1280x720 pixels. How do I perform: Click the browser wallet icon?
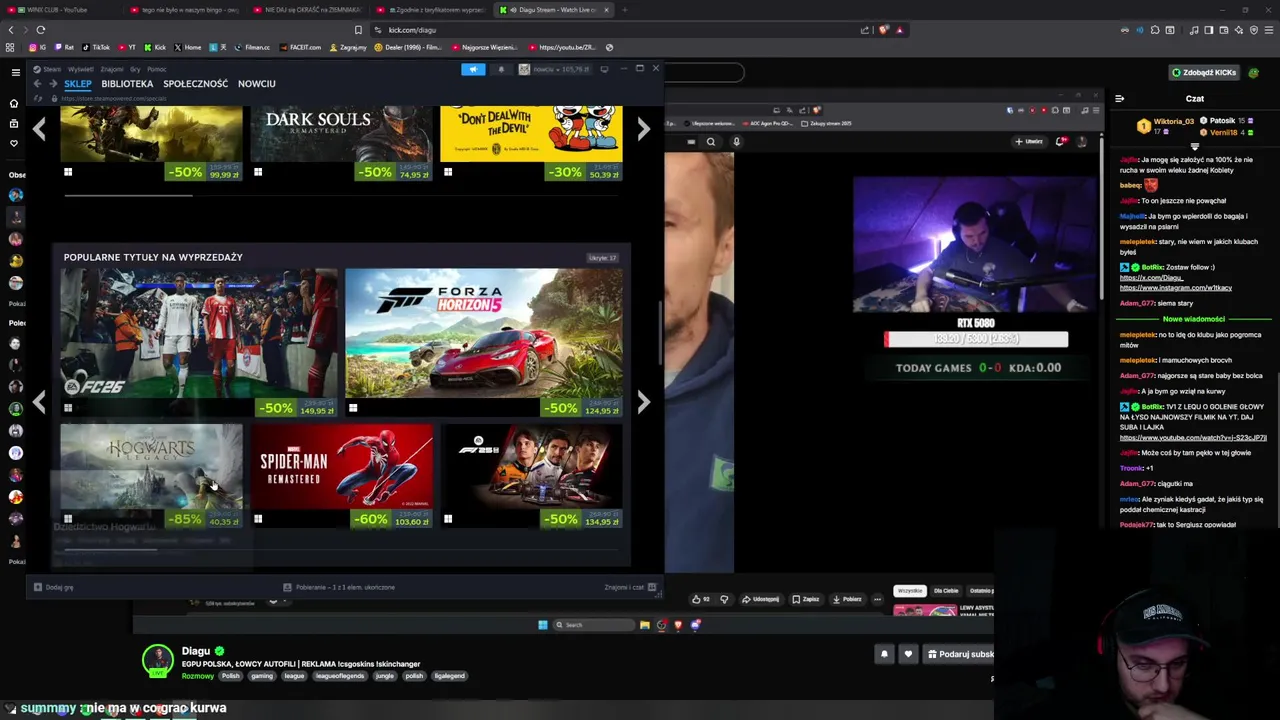[x=1223, y=30]
